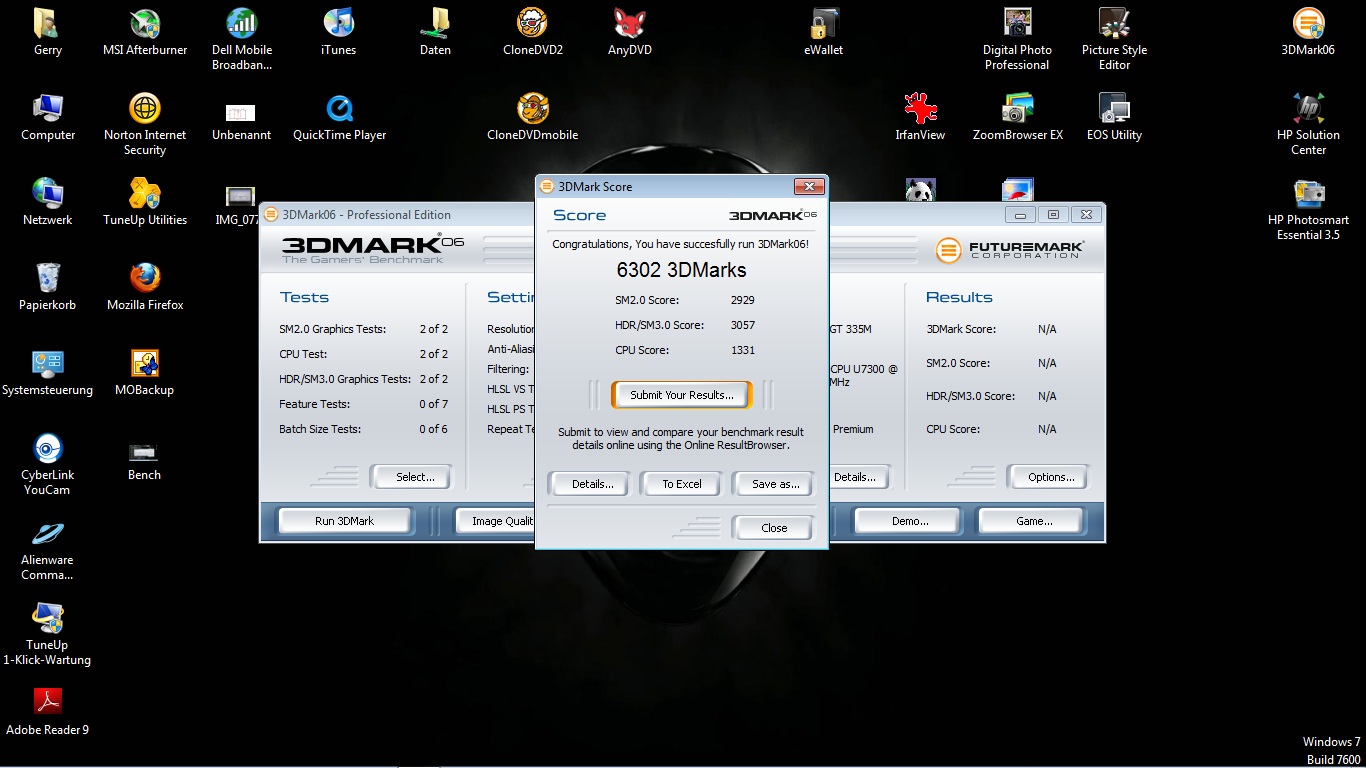
Task: Select the 3DMark06 desktop shortcut
Action: (x=1308, y=32)
